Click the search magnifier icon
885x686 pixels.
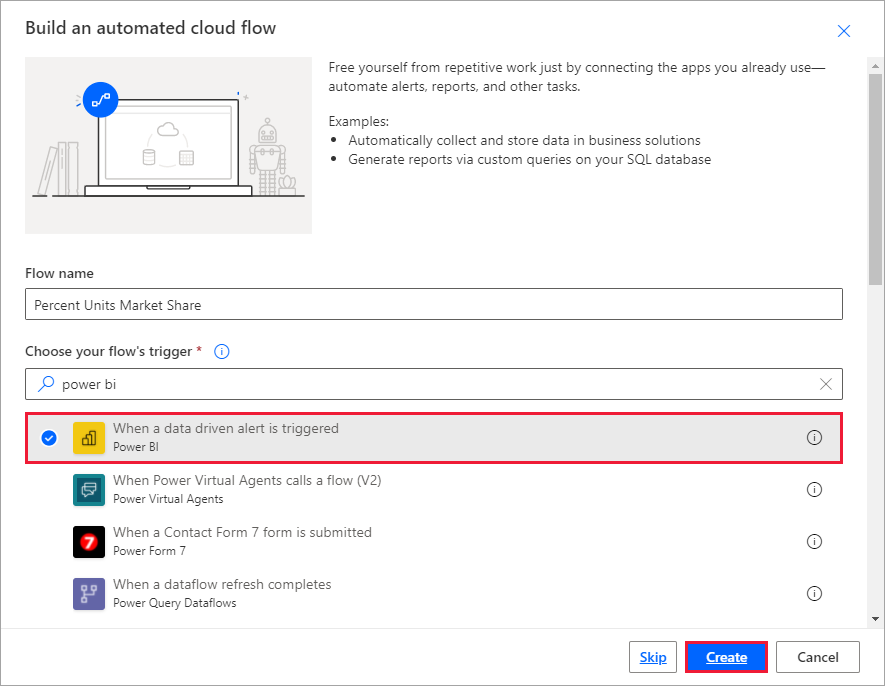tap(45, 384)
